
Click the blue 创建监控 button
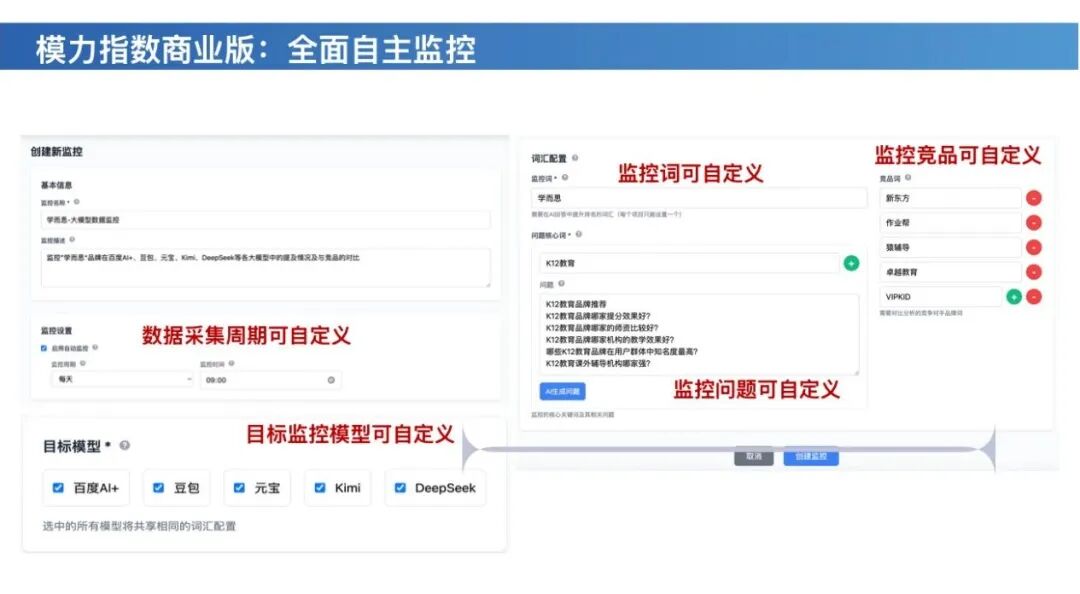tap(811, 457)
